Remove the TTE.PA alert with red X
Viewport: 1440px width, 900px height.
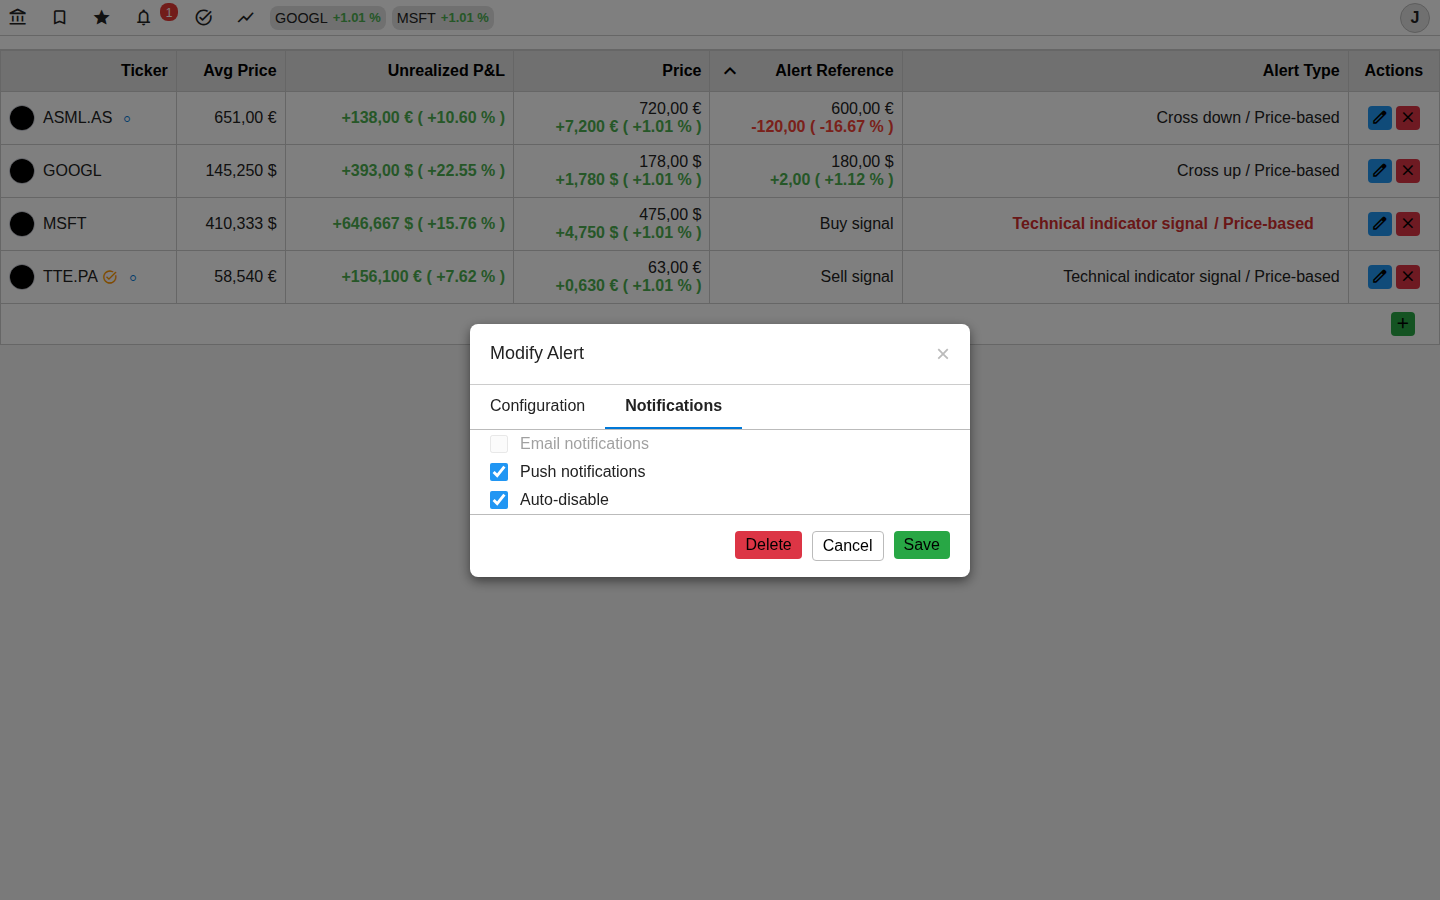pos(1408,277)
